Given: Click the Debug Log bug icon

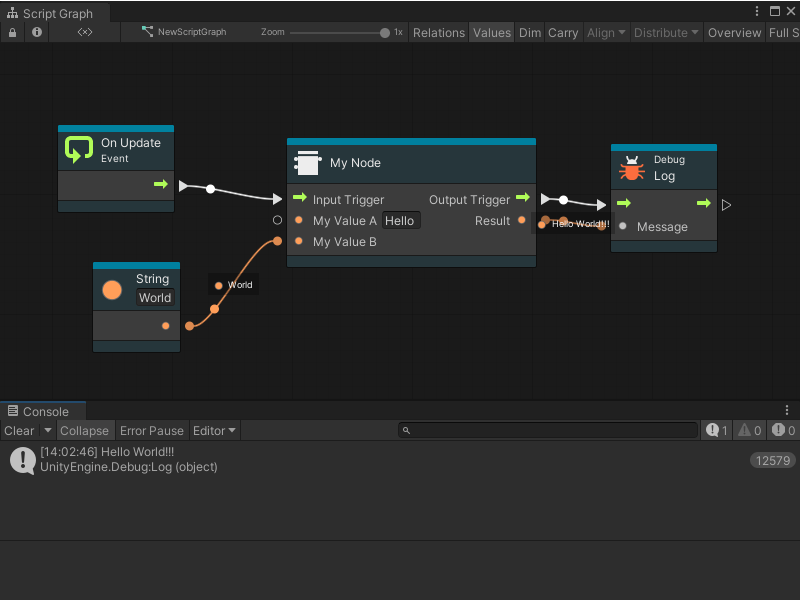Looking at the screenshot, I should click(631, 168).
